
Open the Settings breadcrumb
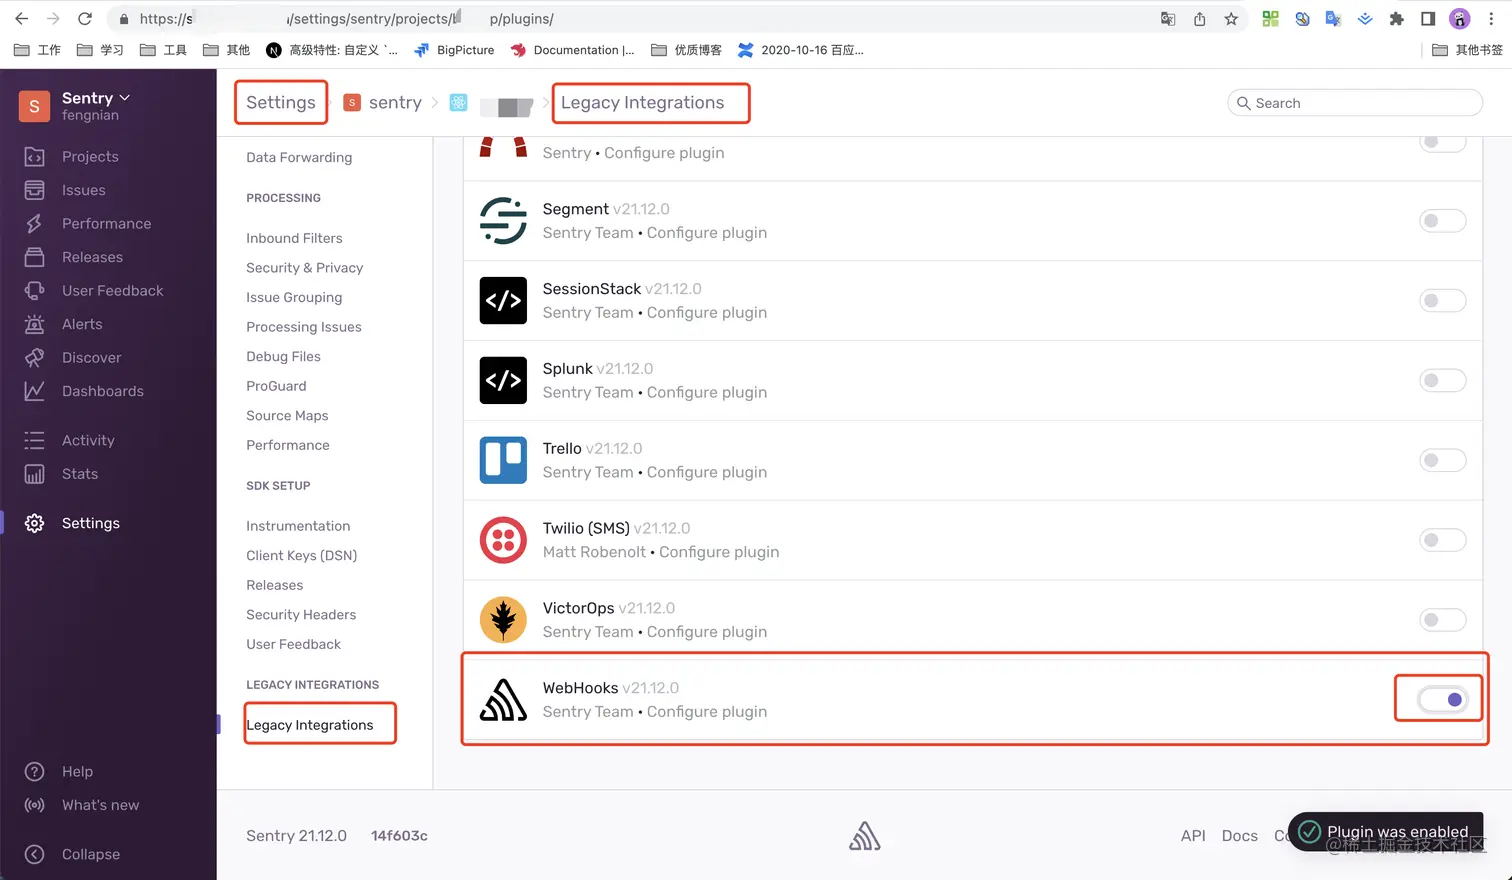click(x=281, y=102)
